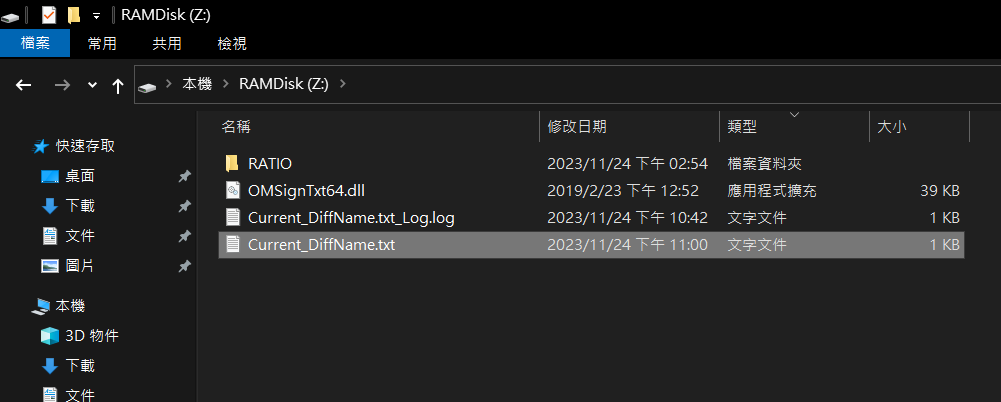
Task: Click New Folder quick access toolbar icon
Action: point(74,15)
